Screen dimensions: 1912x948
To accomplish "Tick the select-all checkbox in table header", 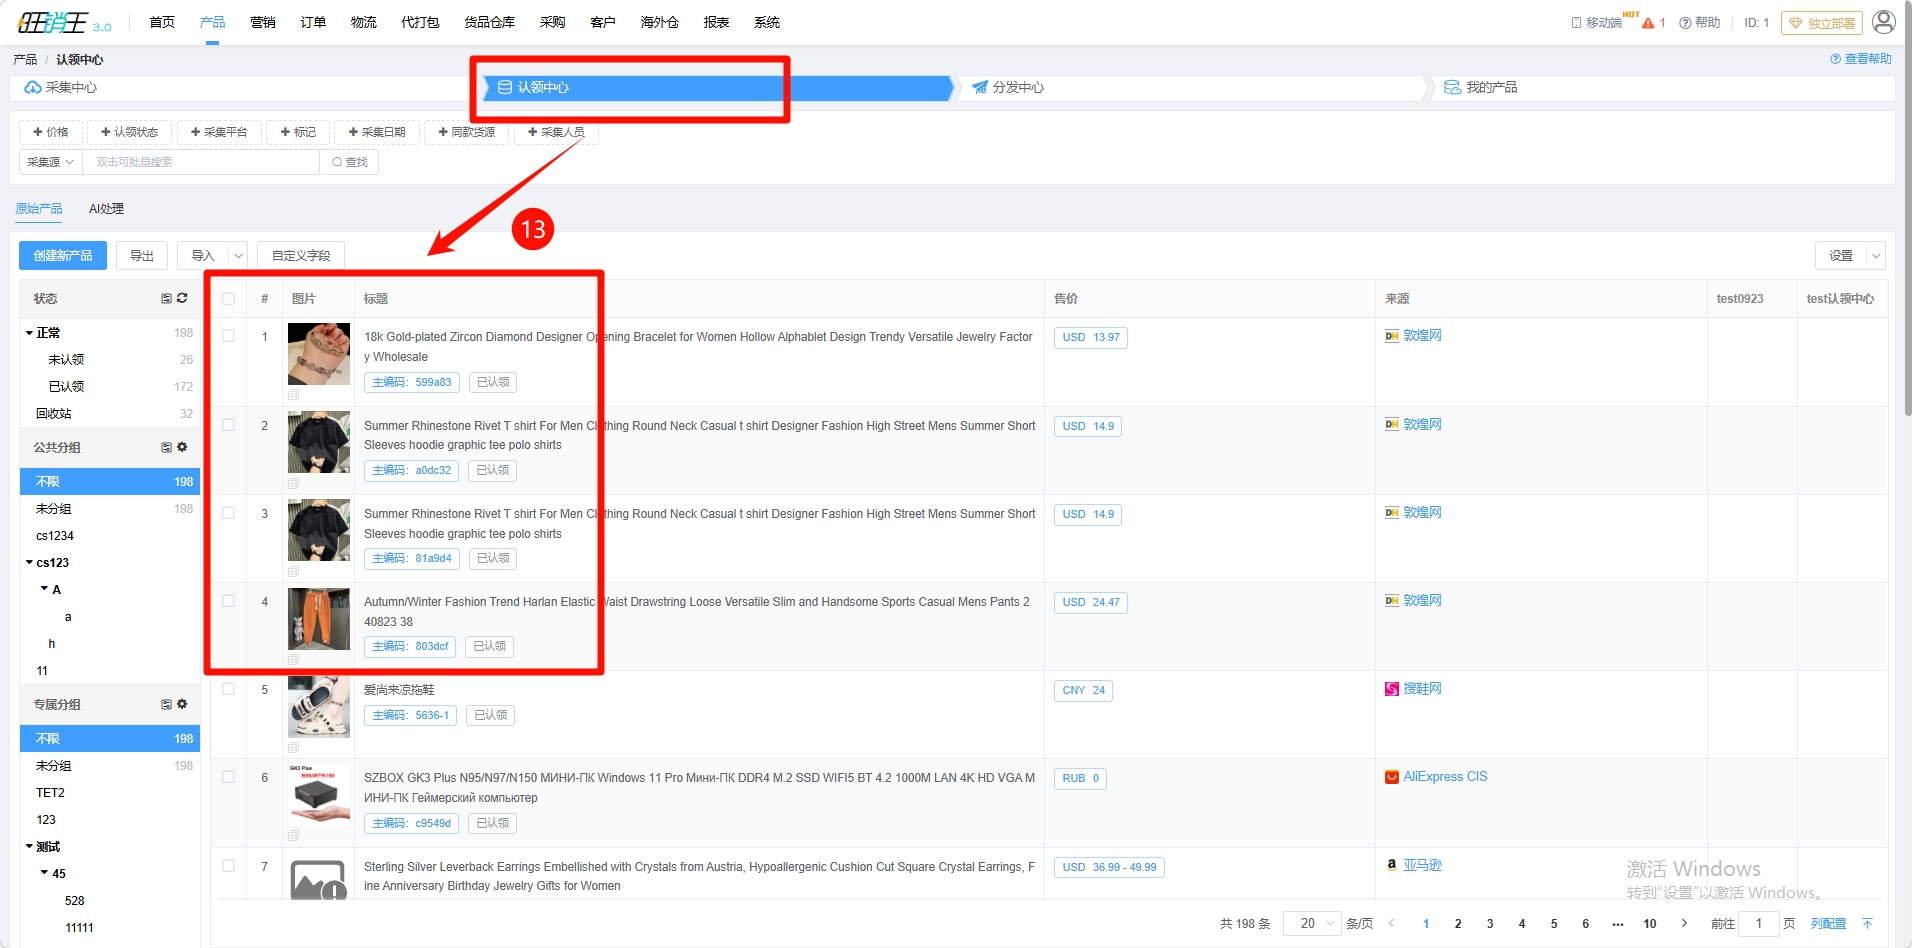I will point(229,299).
